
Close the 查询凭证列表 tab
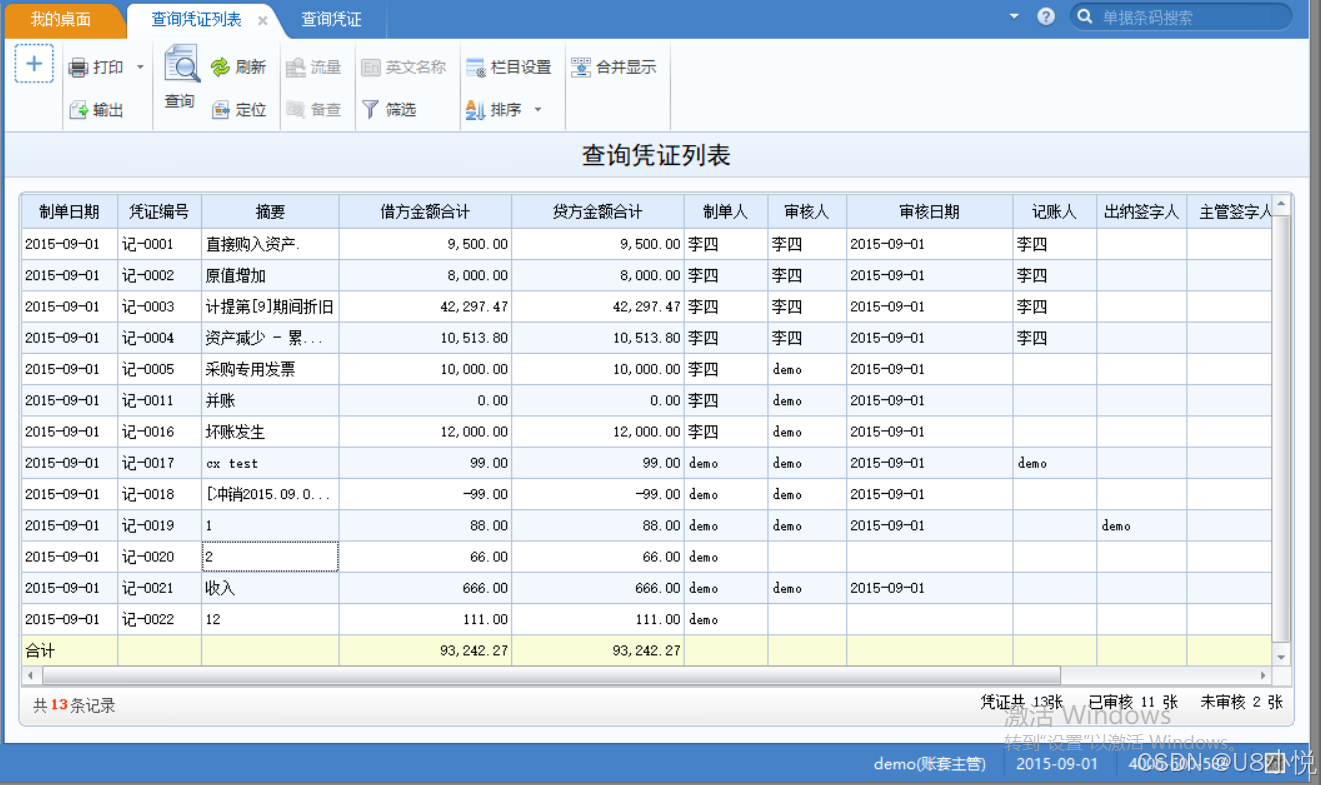click(262, 20)
